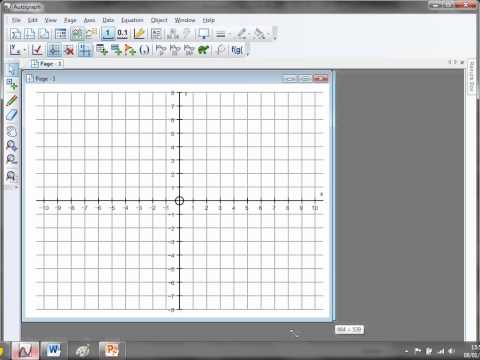Viewport: 480px width, 360px height.
Task: Click the Enter Shape icon
Action: click(130, 50)
